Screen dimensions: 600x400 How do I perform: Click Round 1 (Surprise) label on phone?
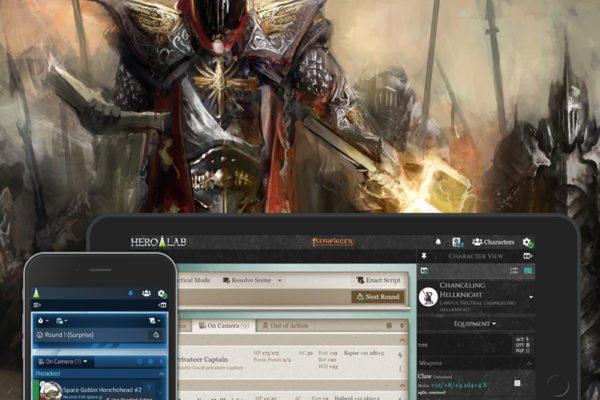click(x=69, y=335)
